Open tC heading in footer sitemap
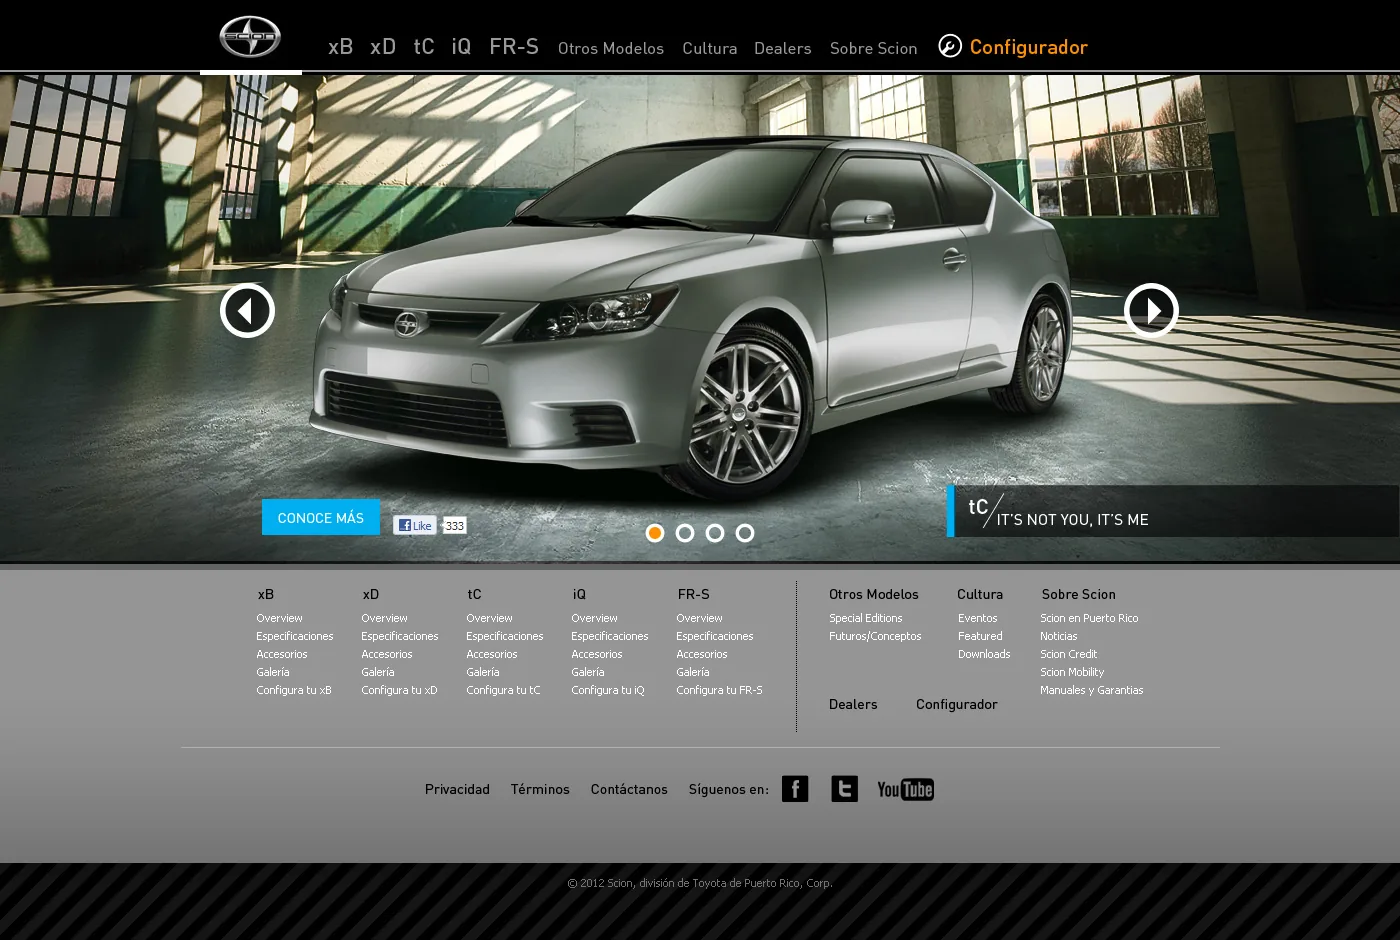Screen dimensions: 1400x940 (x=475, y=594)
